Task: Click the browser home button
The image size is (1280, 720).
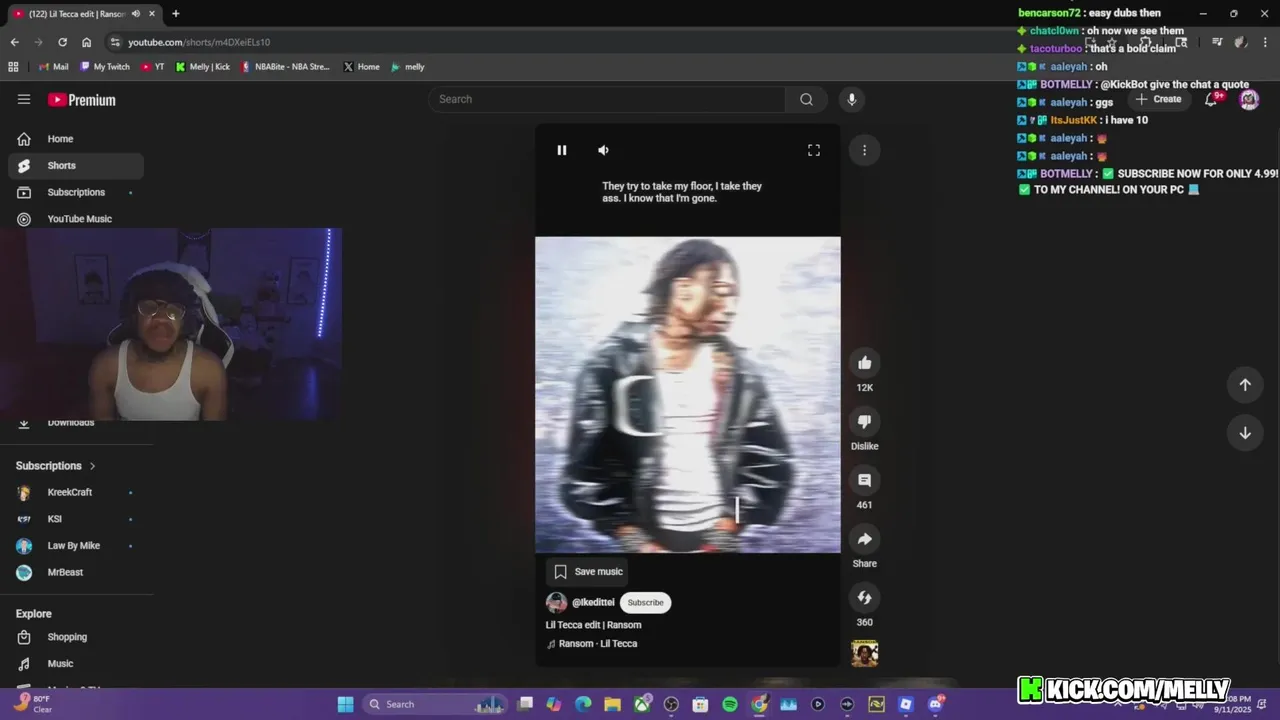Action: pos(87,42)
